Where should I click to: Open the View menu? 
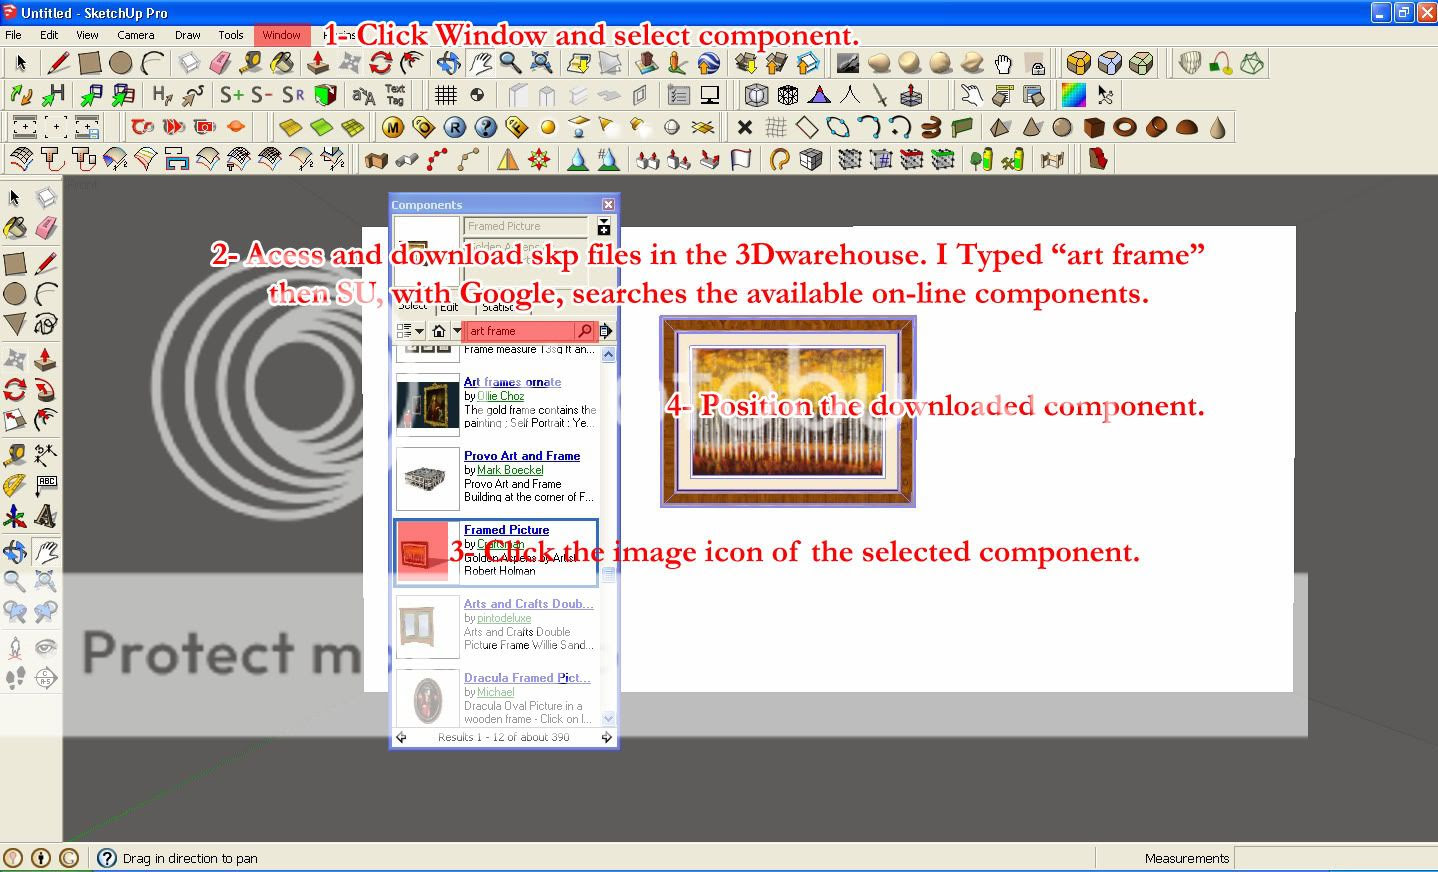pos(87,35)
